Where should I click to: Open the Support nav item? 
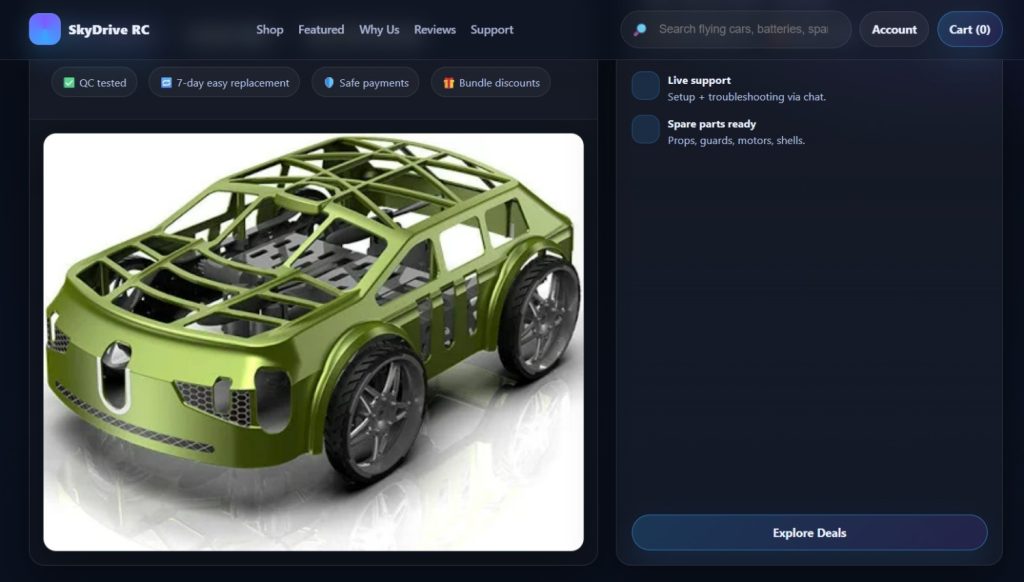[x=492, y=29]
